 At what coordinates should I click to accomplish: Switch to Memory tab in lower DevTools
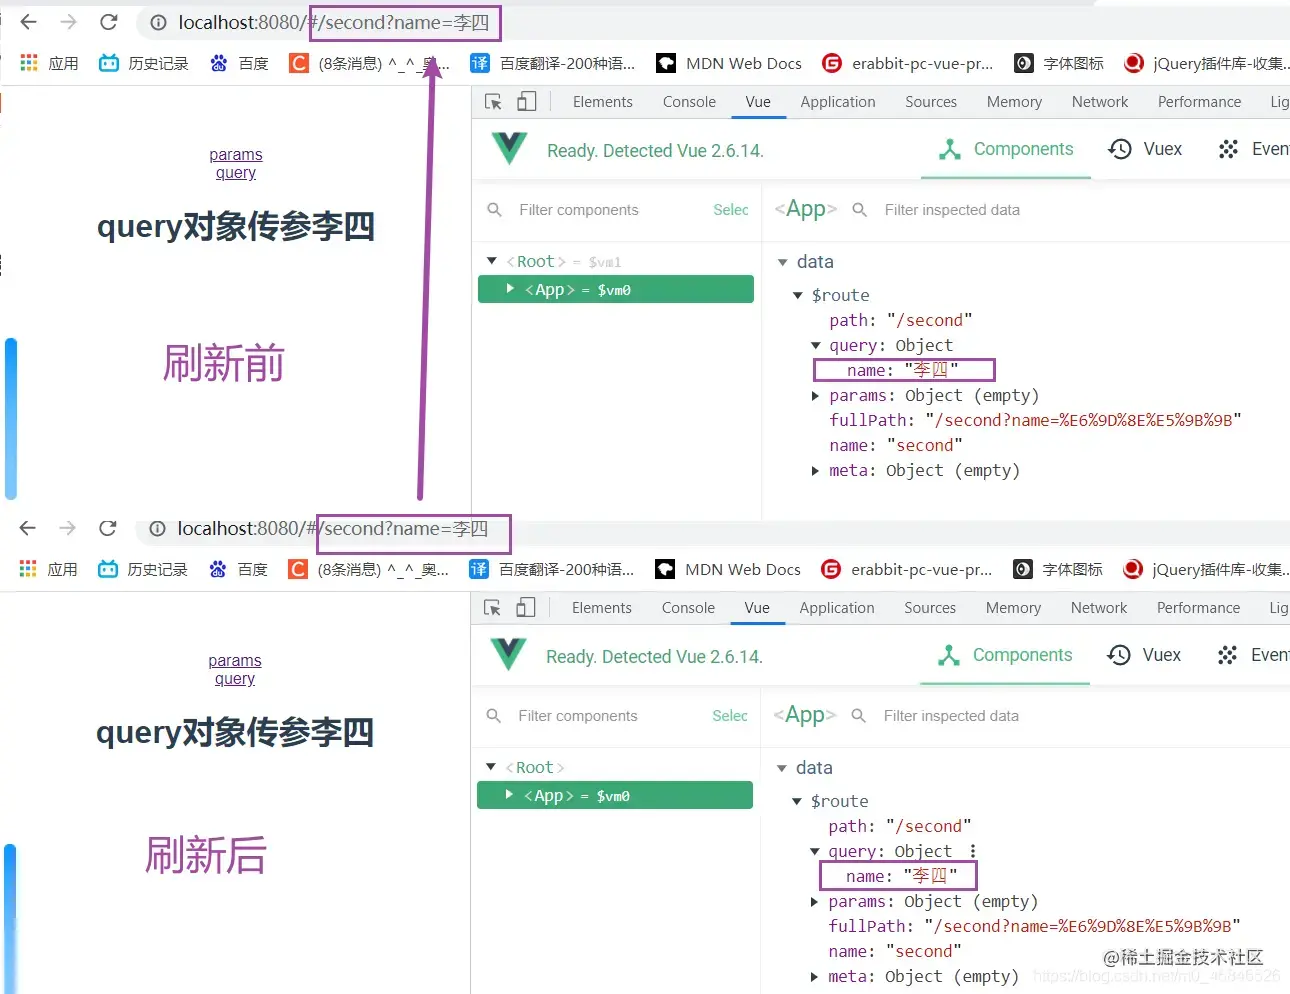1013,608
